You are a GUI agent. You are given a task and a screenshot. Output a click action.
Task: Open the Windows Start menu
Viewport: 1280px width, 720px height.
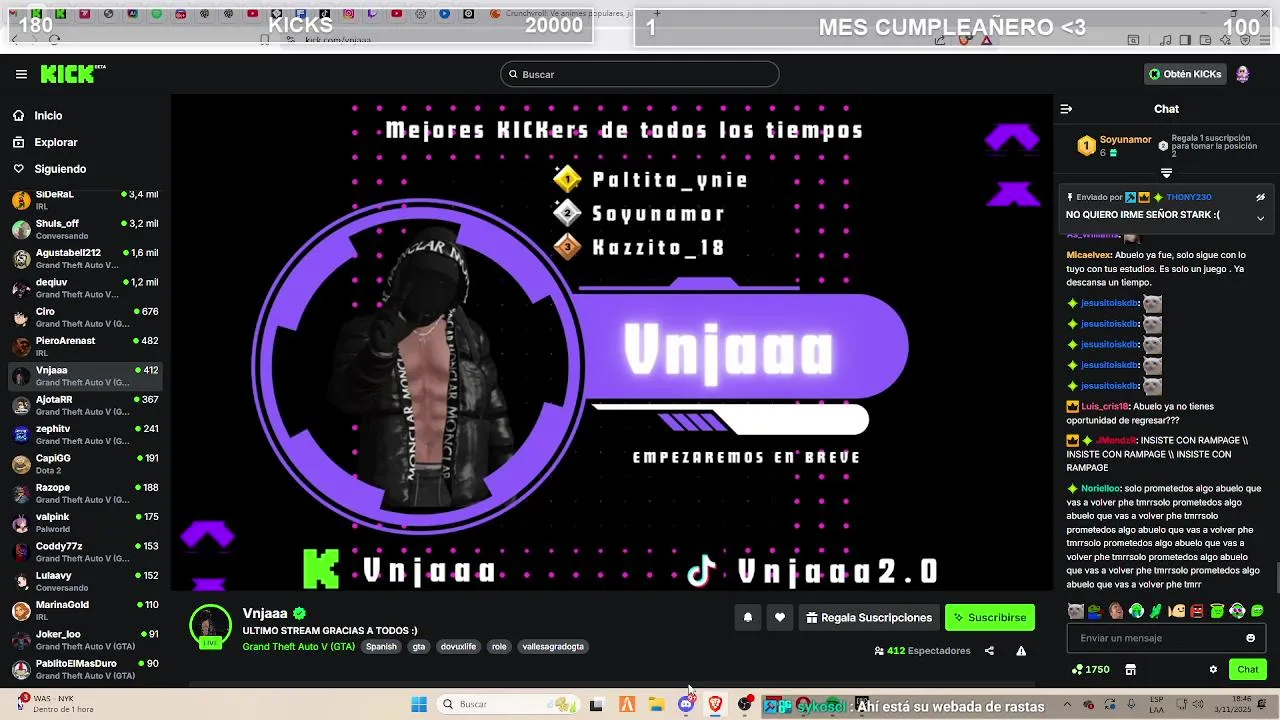pos(419,705)
